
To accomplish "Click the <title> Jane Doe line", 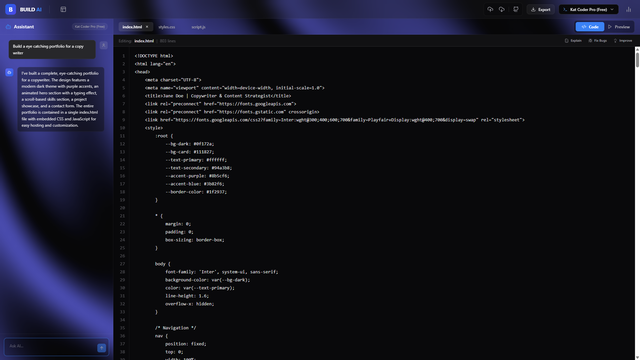I will [x=218, y=96].
